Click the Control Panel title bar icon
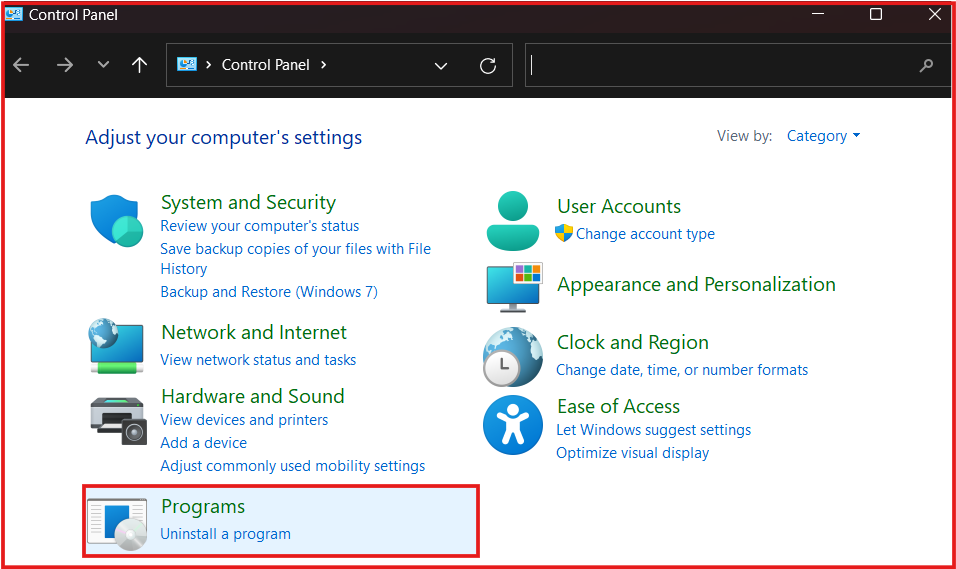 [x=13, y=13]
